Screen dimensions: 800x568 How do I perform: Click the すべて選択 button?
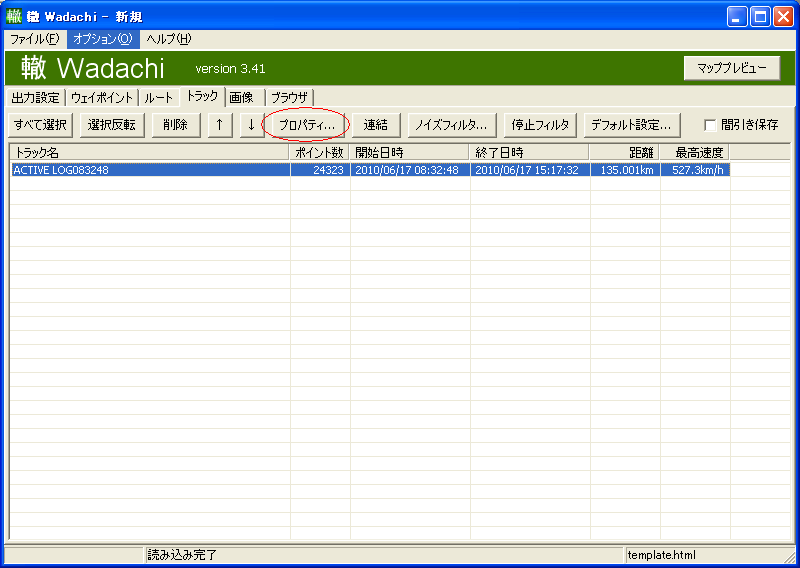tap(40, 125)
